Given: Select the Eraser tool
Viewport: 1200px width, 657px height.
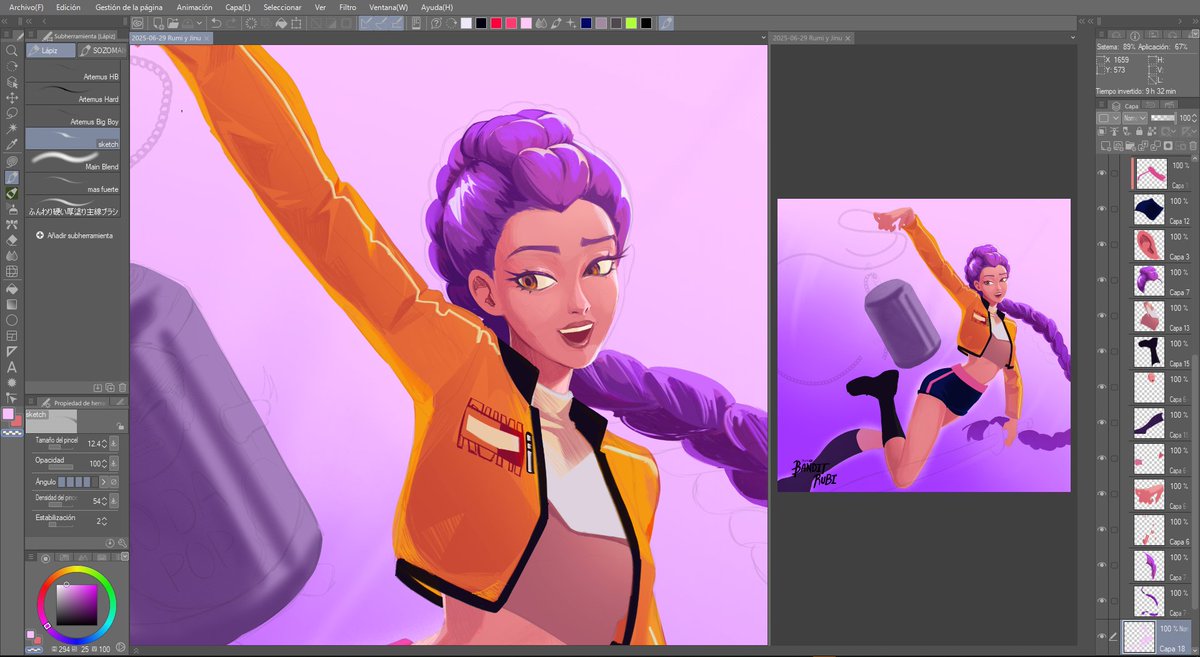Looking at the screenshot, I should pyautogui.click(x=12, y=240).
